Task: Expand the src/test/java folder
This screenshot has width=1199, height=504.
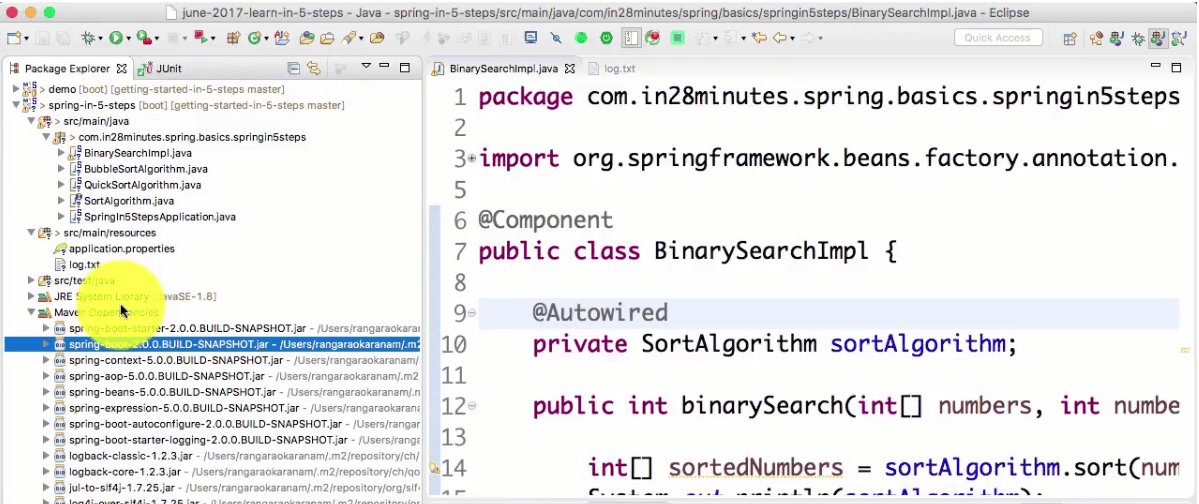Action: pos(31,281)
